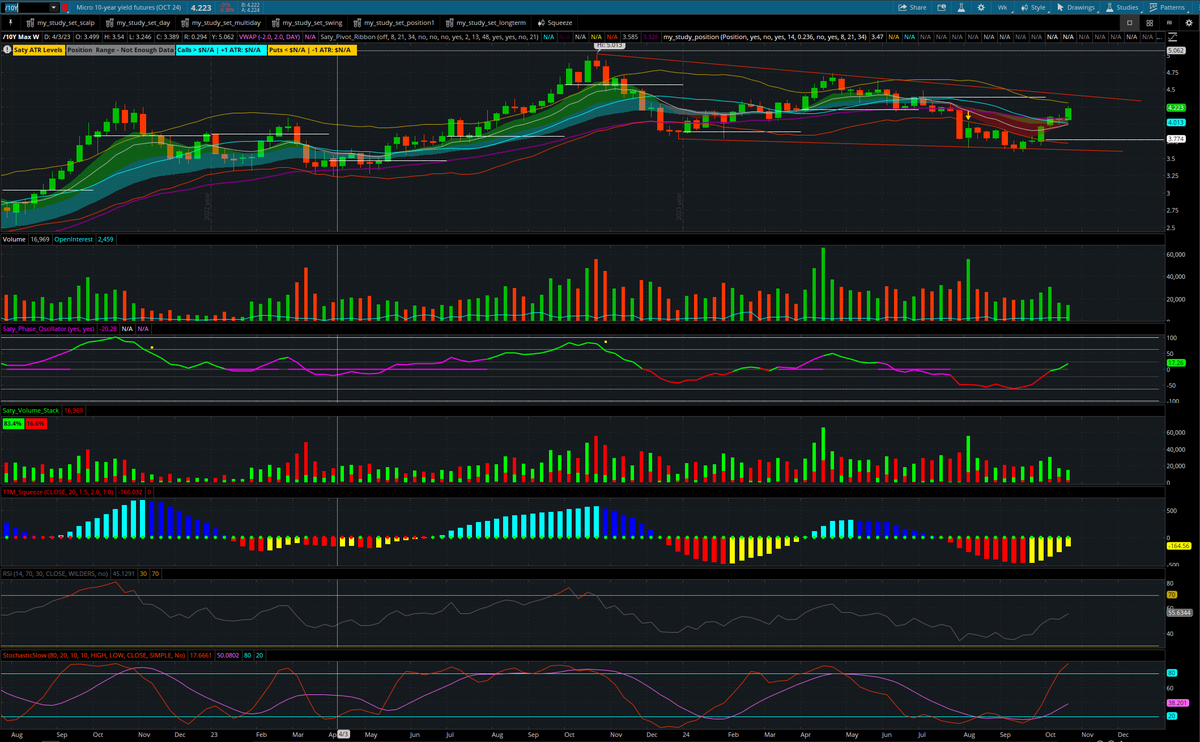Open the Patterns menu
Image resolution: width=1200 pixels, height=742 pixels.
pyautogui.click(x=1170, y=7)
